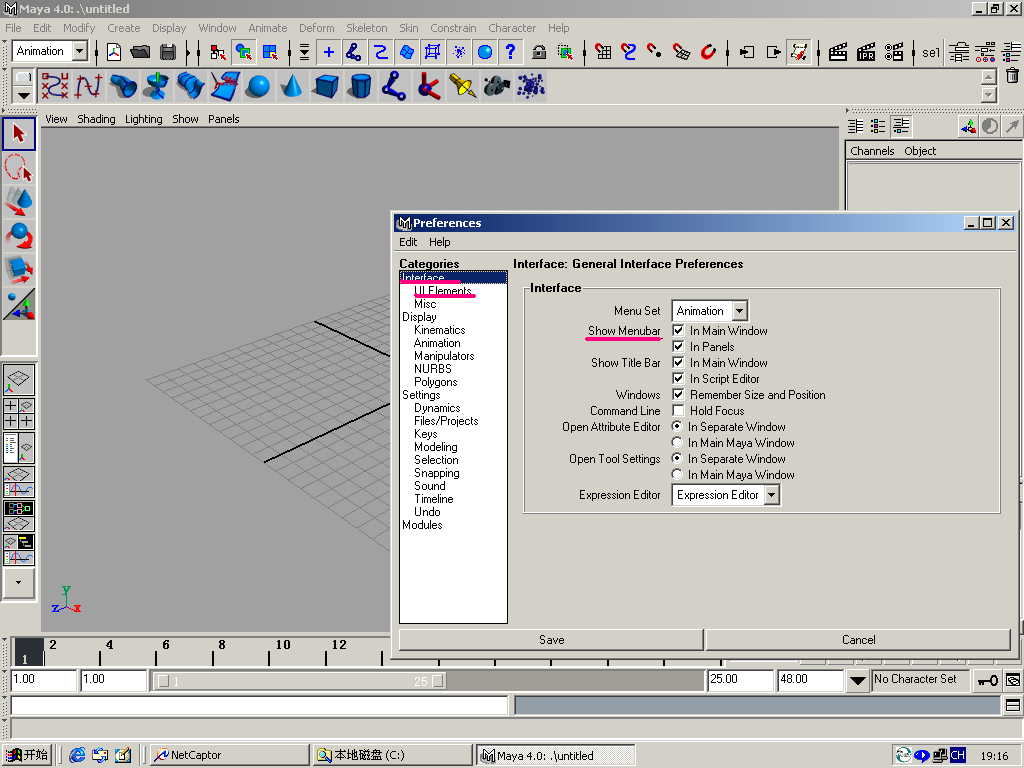Toggle Show Menubar In Main Window checkbox
The height and width of the screenshot is (768, 1024).
tap(679, 330)
